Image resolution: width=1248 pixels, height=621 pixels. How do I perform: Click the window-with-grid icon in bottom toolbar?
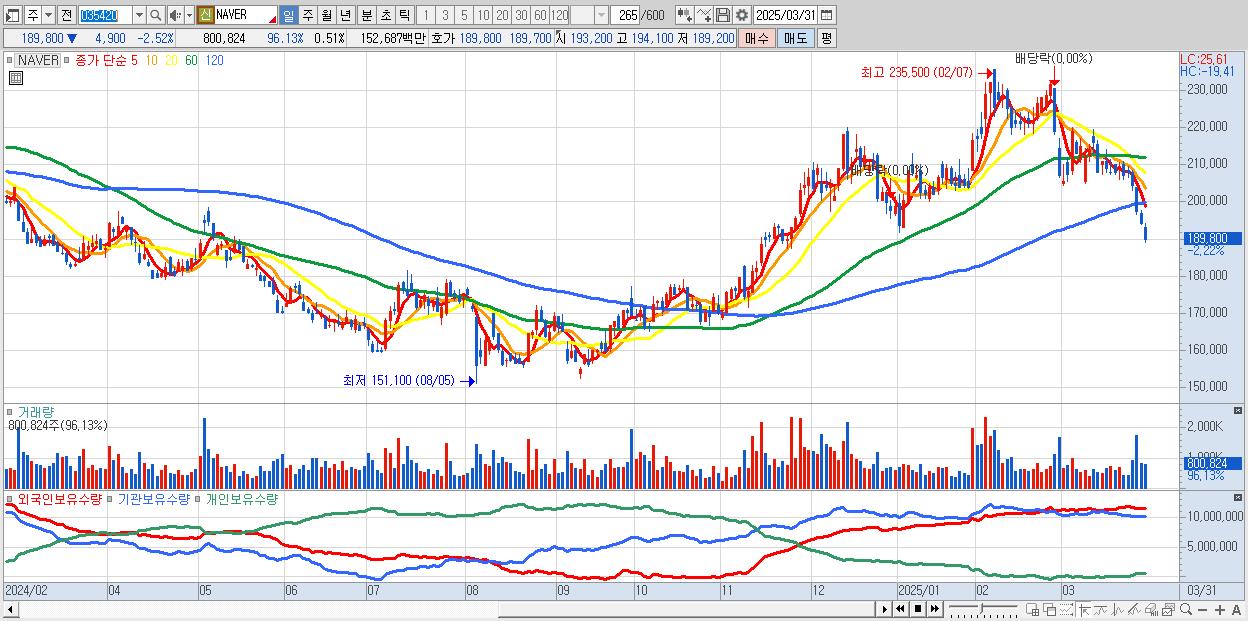point(1032,609)
